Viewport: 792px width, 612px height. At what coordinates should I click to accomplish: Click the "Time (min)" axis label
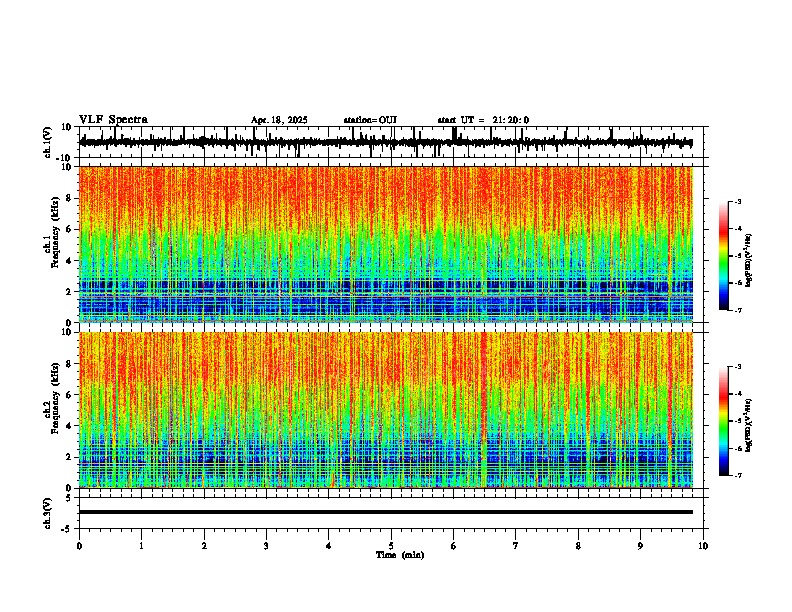point(400,555)
